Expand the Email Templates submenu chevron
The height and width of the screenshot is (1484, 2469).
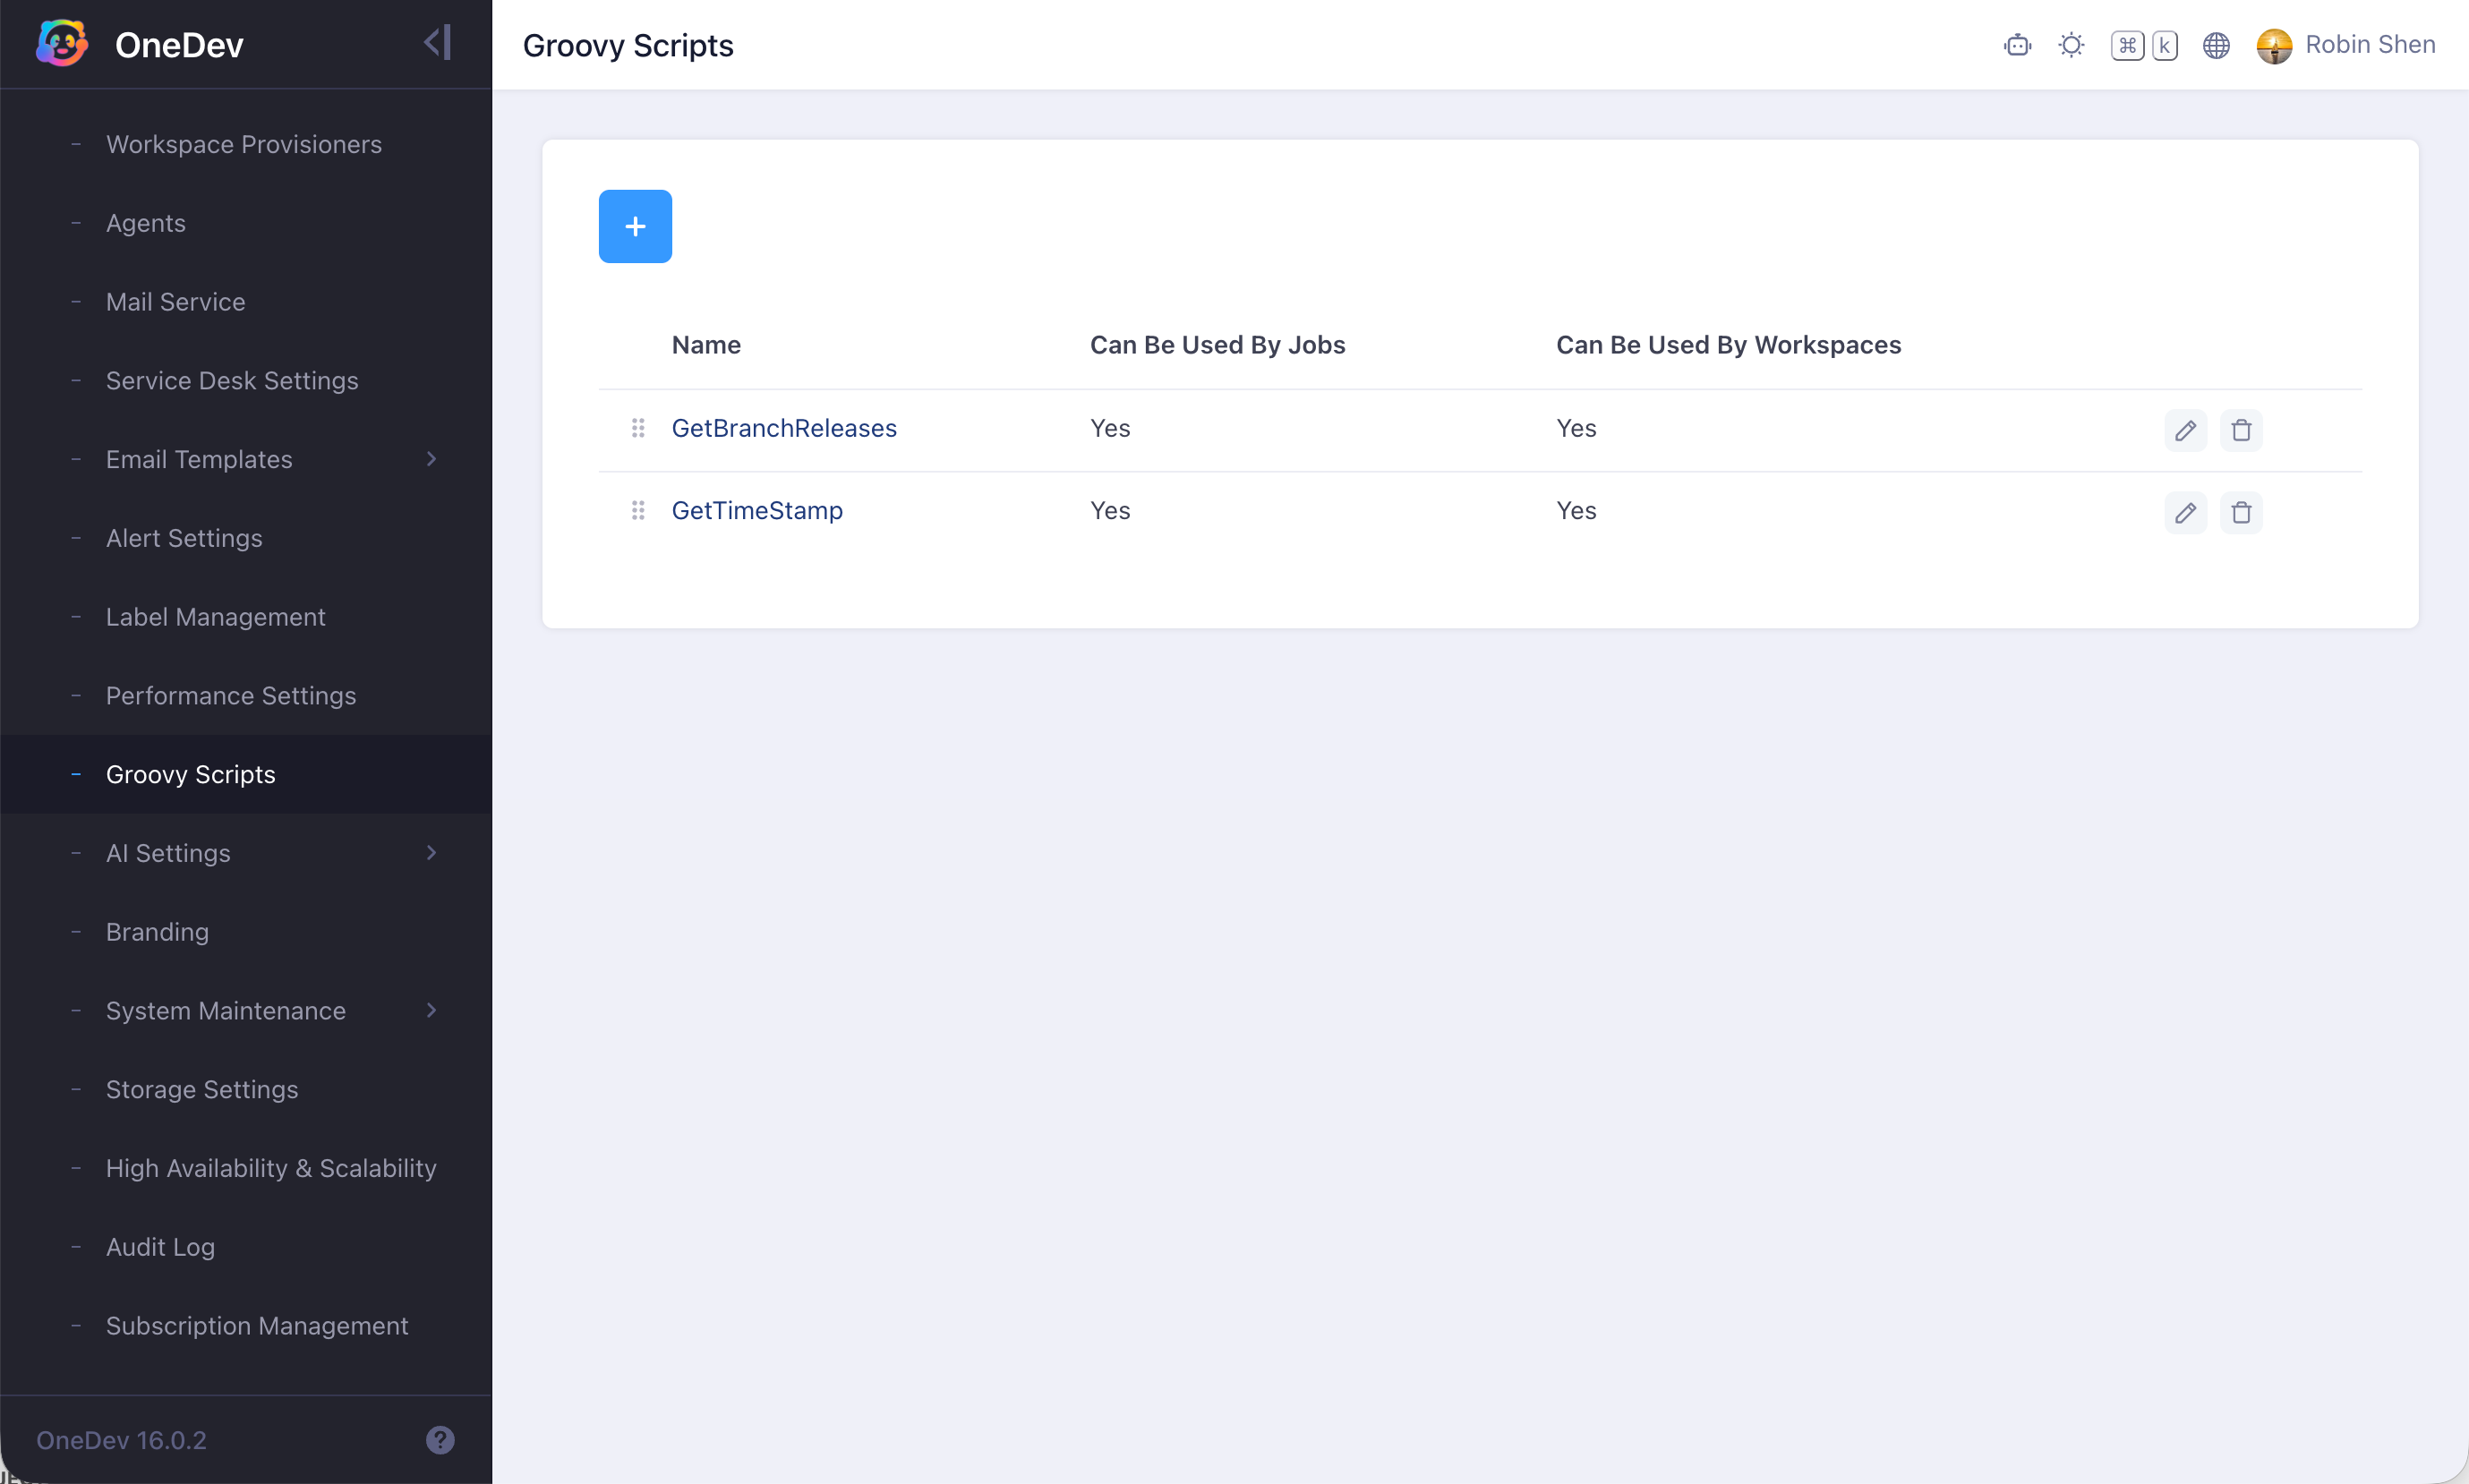tap(432, 459)
